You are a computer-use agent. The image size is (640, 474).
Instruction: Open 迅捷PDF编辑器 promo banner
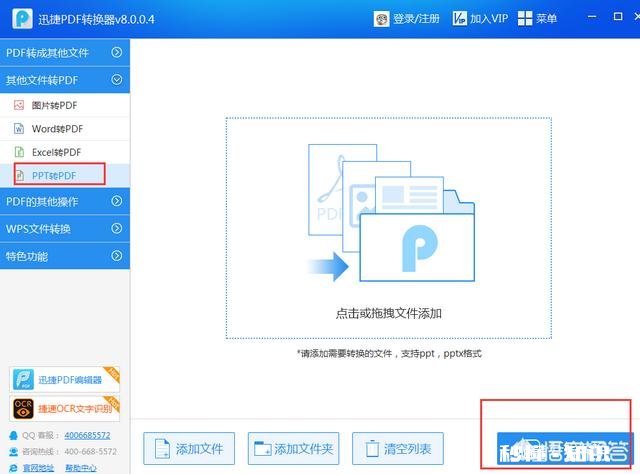tap(64, 379)
